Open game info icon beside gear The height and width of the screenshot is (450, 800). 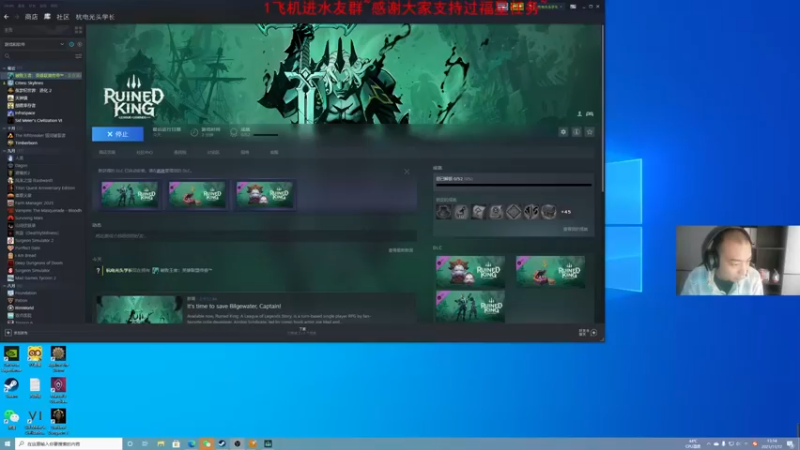tap(577, 132)
